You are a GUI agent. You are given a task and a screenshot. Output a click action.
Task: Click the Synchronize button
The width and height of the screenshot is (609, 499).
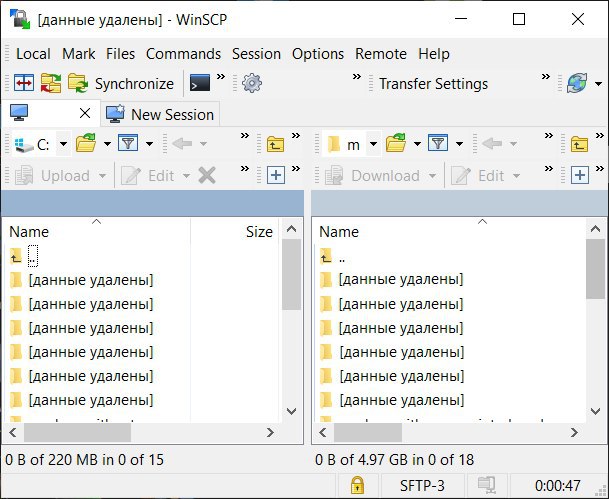tap(121, 83)
